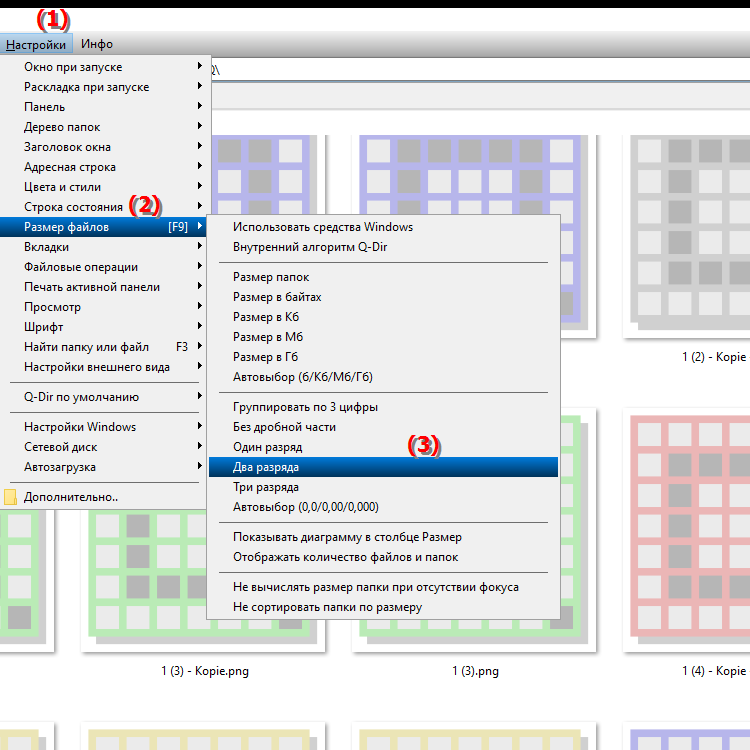Image resolution: width=750 pixels, height=750 pixels.
Task: Toggle Не сортировать папки по размеру
Action: click(383, 607)
